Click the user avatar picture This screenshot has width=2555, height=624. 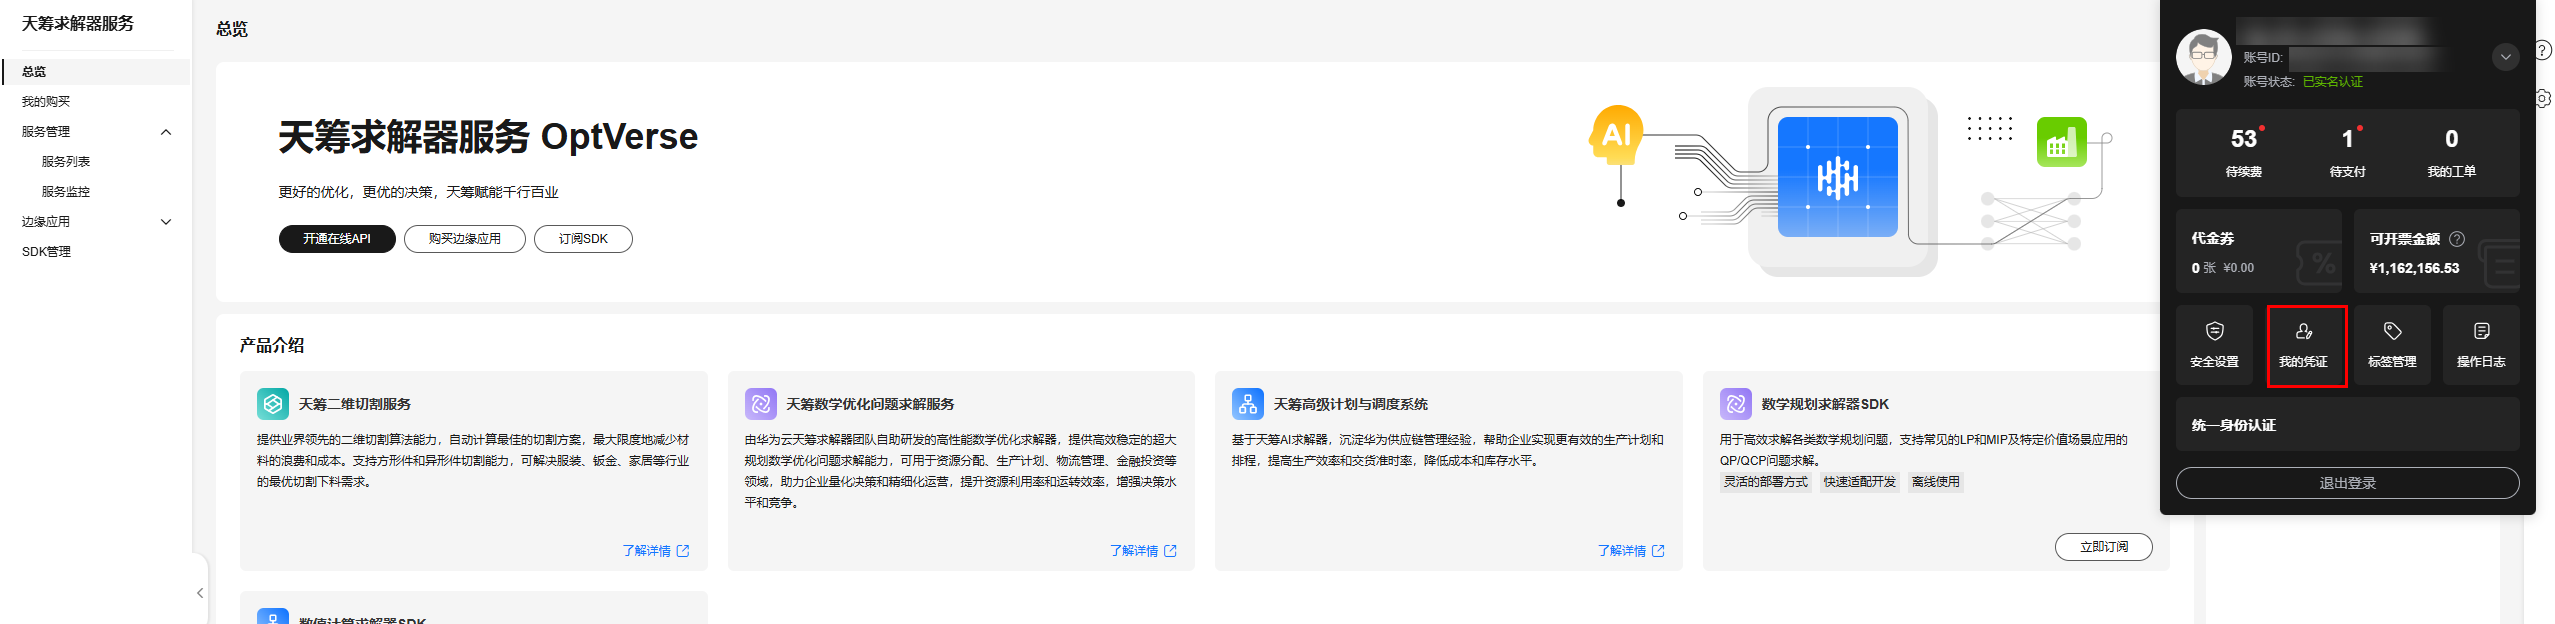point(2203,57)
